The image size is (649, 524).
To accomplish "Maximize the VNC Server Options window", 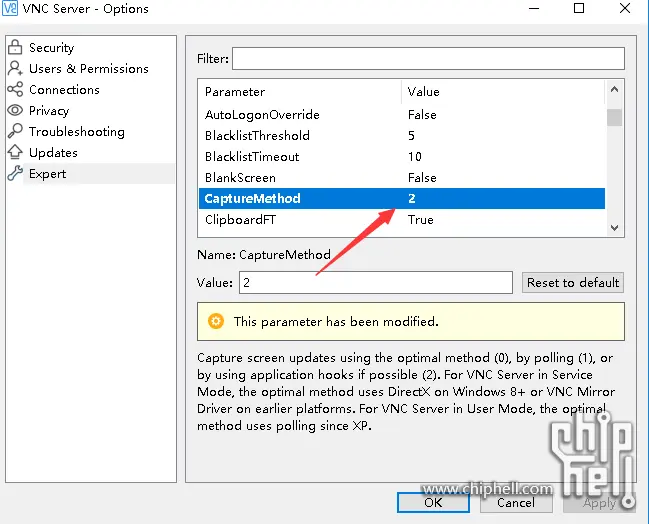I will coord(579,8).
